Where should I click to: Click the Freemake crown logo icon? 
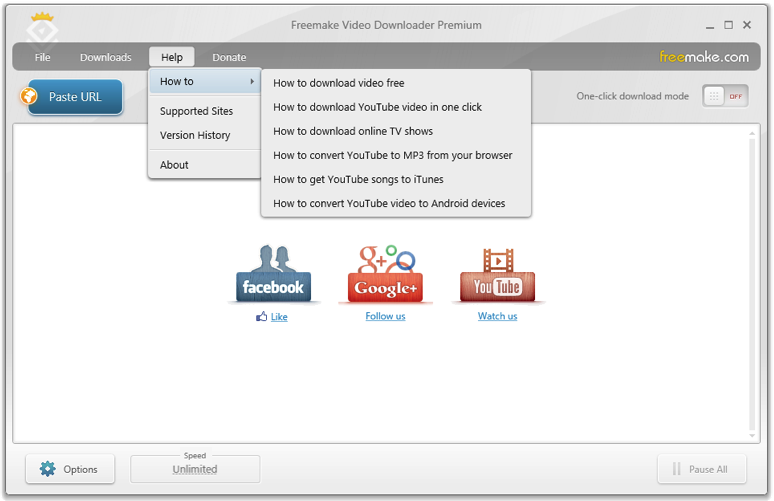tap(42, 30)
